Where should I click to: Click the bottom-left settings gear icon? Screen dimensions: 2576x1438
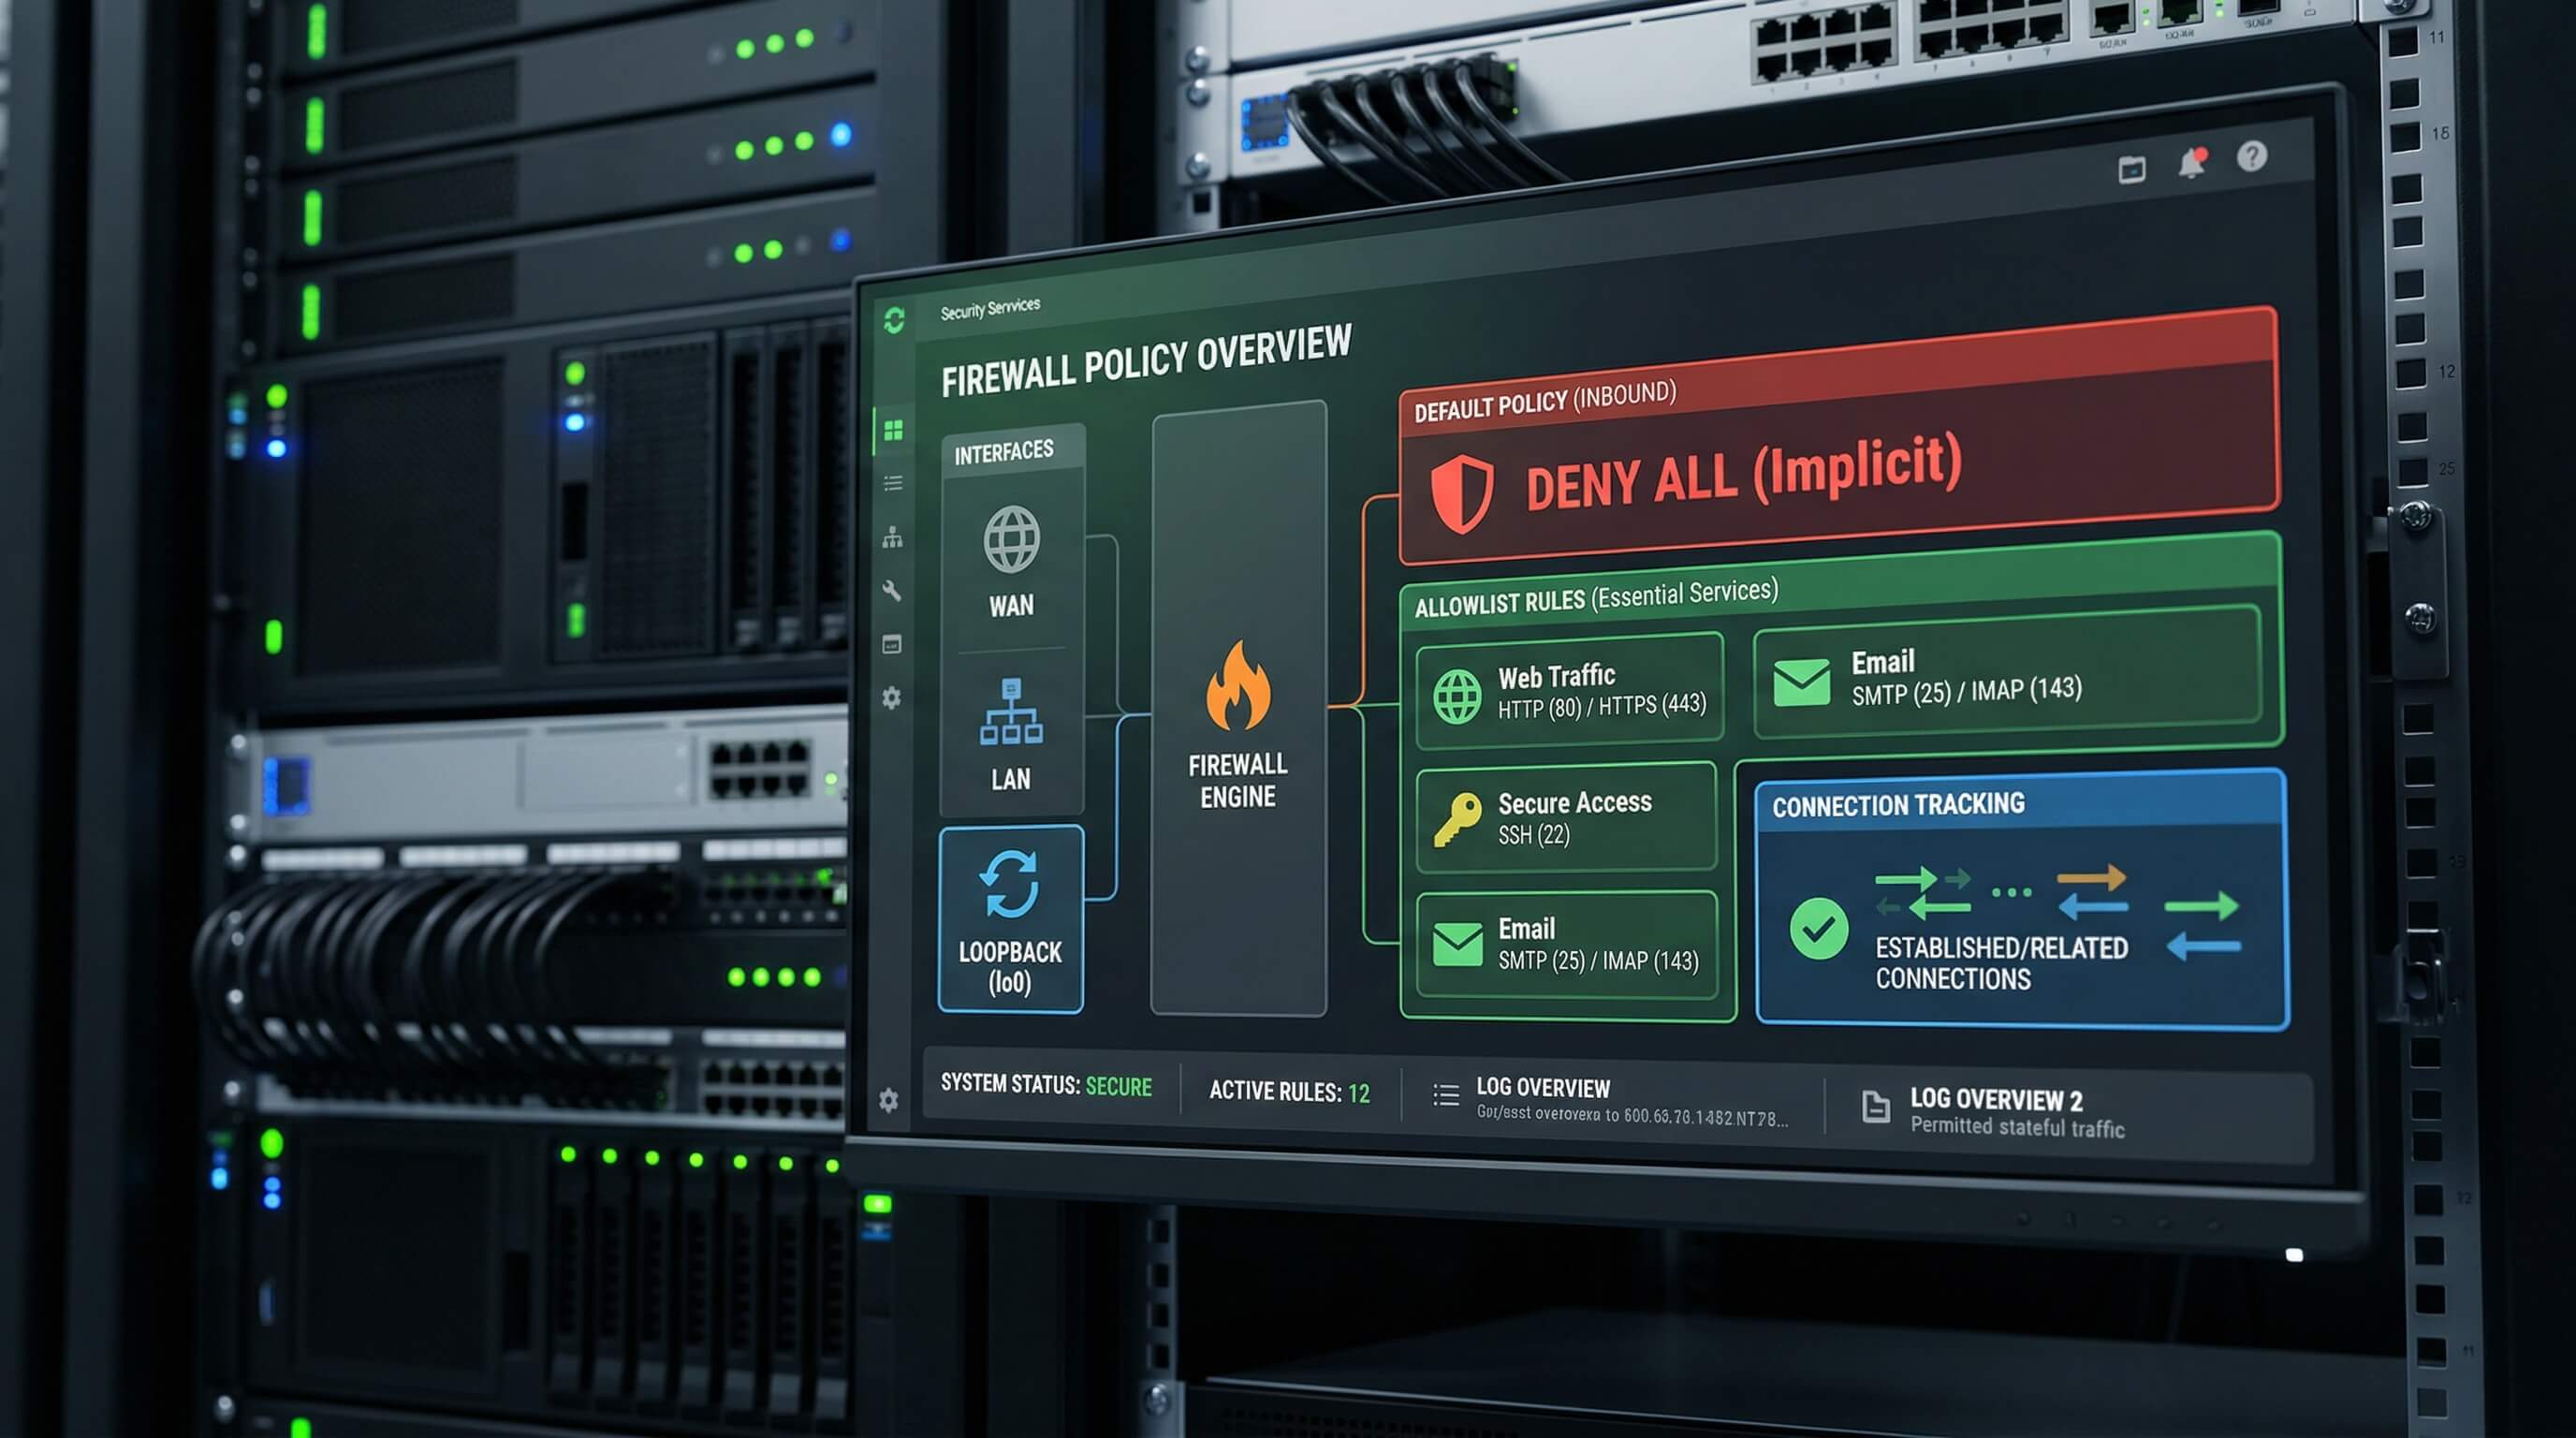pos(888,1100)
